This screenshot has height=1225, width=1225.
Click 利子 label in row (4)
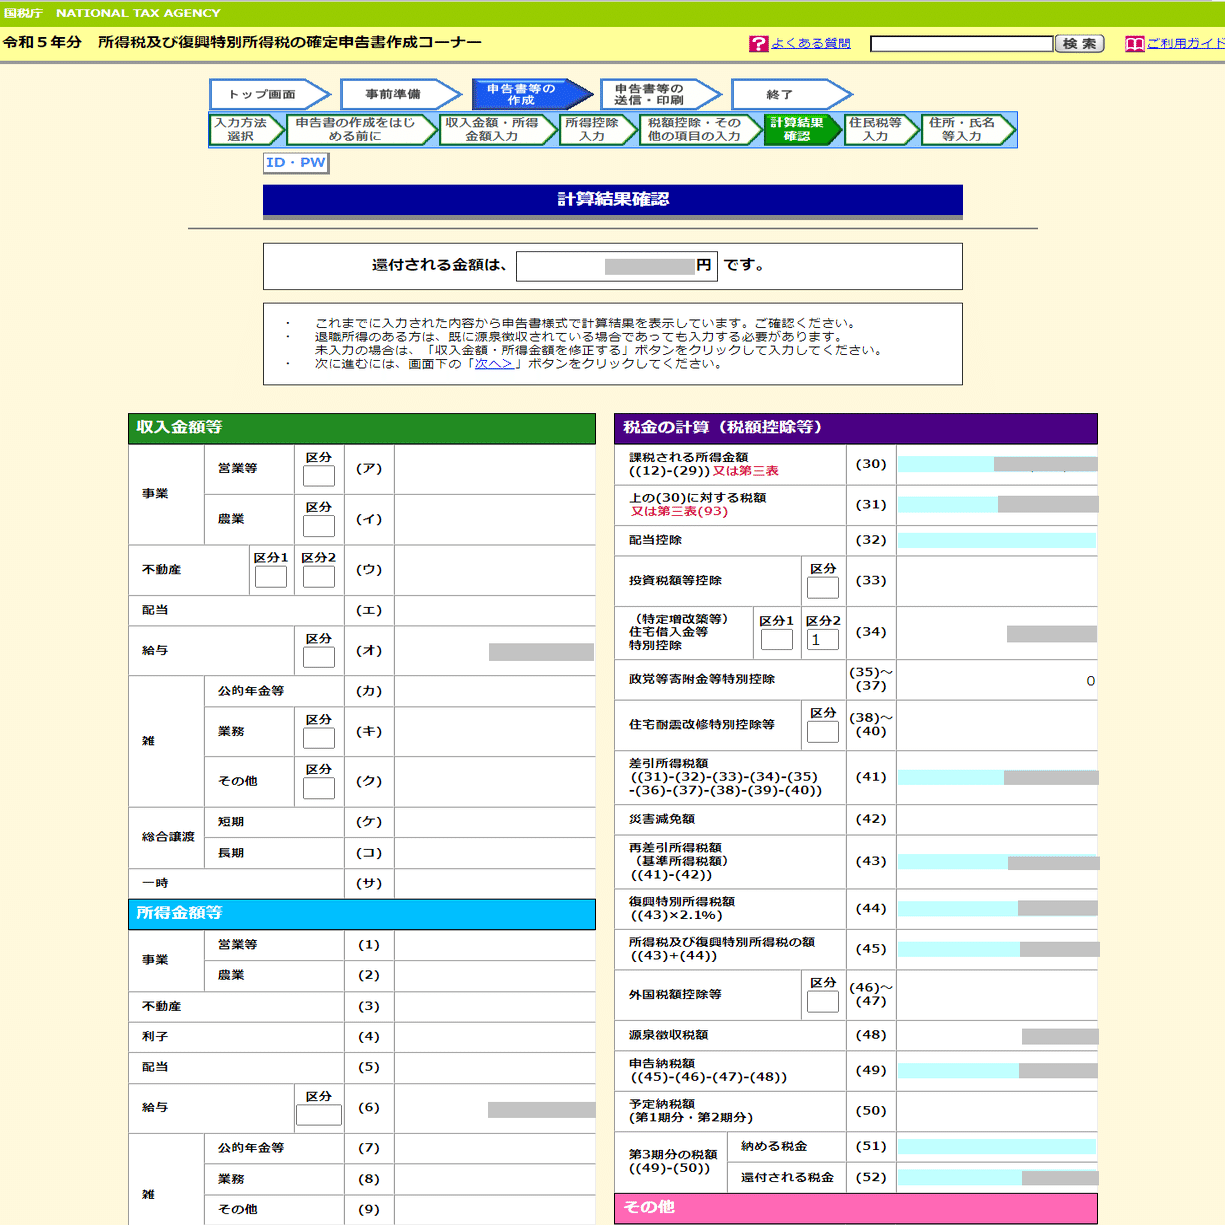155,1037
